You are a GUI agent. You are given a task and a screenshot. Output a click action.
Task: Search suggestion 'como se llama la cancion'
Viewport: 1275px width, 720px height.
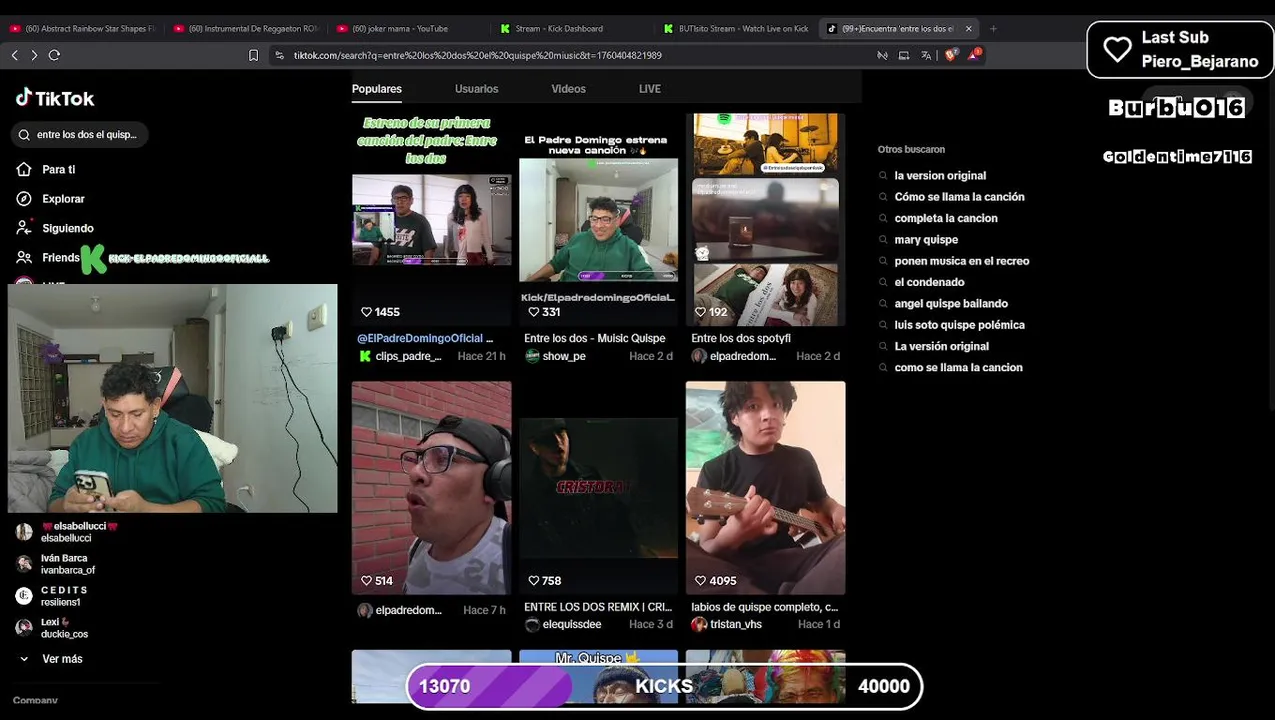click(x=958, y=368)
